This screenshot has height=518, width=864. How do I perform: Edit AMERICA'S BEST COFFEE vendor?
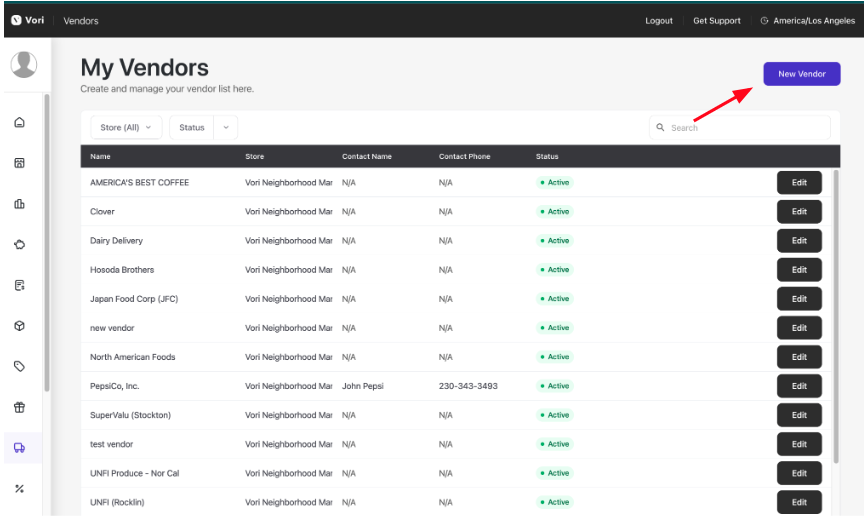click(799, 182)
